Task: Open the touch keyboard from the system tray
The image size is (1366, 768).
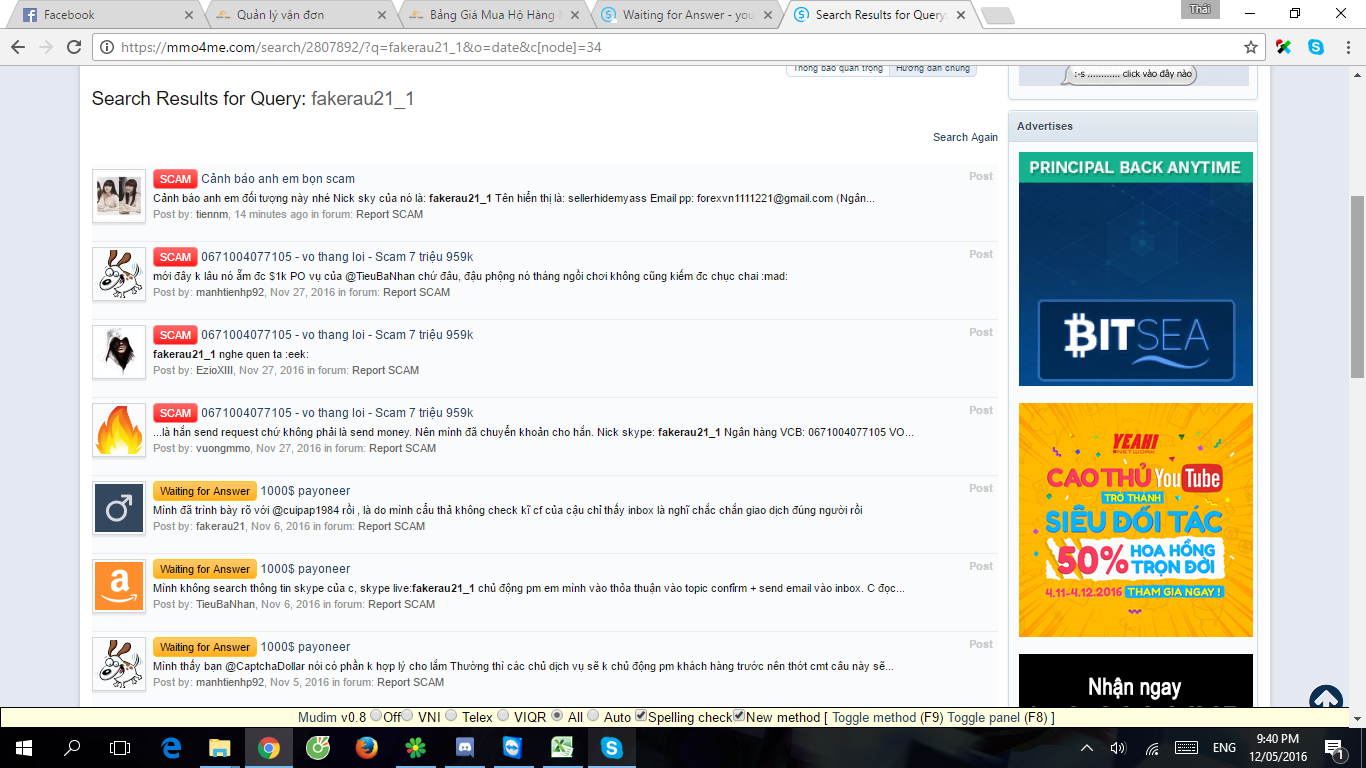Action: [1186, 748]
